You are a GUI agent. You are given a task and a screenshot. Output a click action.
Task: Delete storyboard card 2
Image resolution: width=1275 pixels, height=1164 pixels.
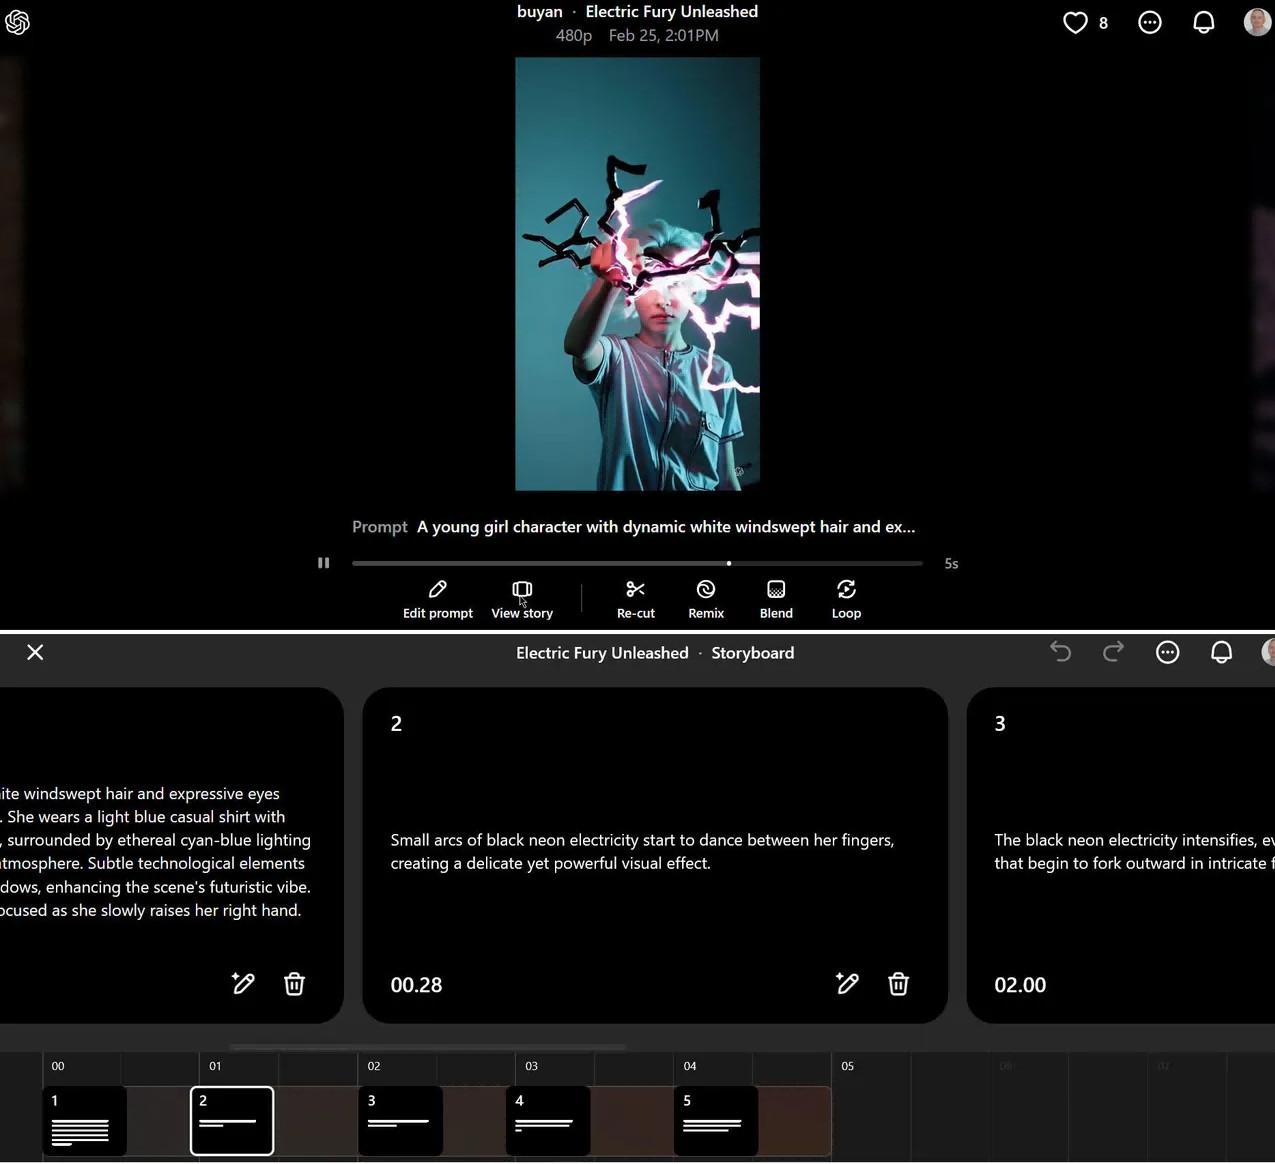[898, 984]
